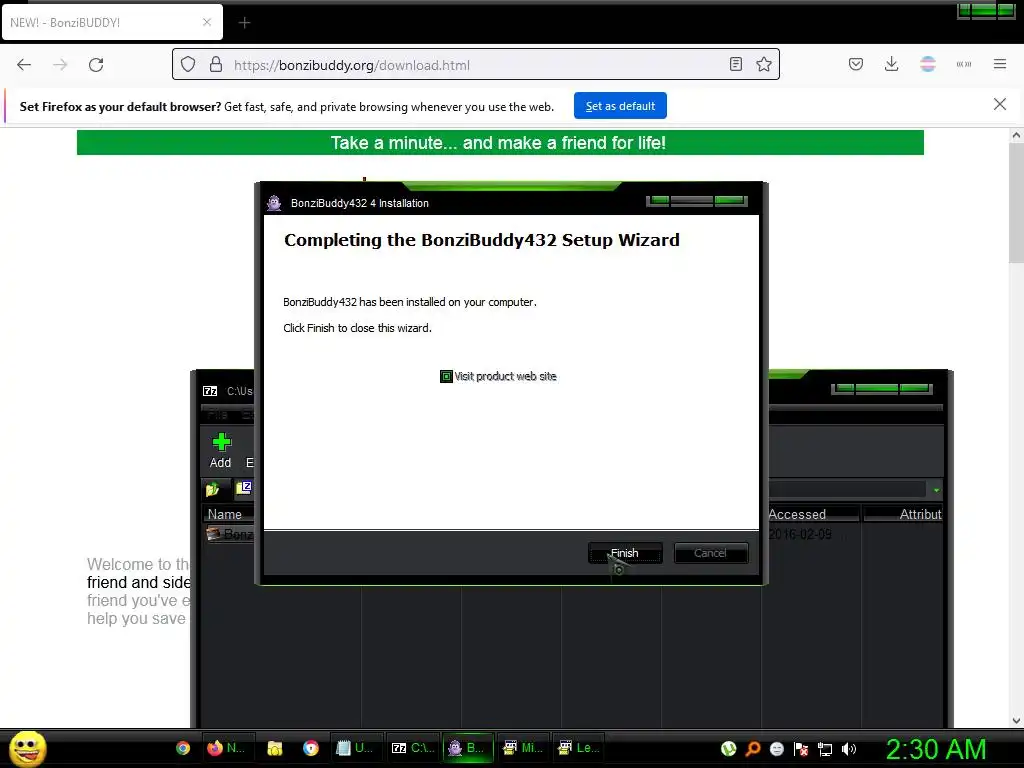Click the up-folder icon in 7-Zip address bar
Viewport: 1024px width, 768px height.
pyautogui.click(x=213, y=489)
